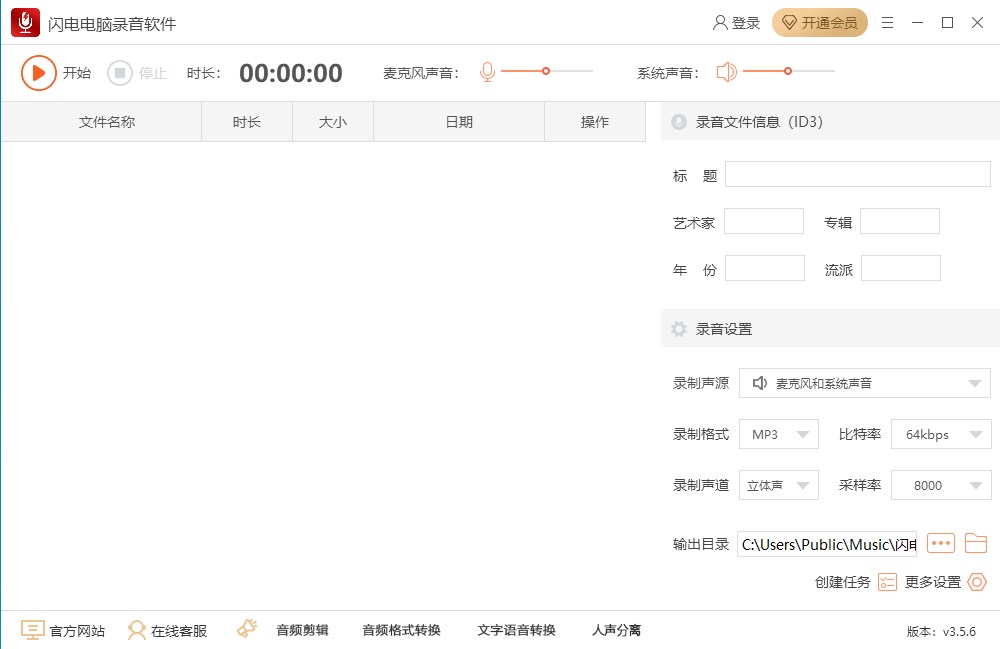Click into the 标题 input field
Image resolution: width=1000 pixels, height=649 pixels.
858,174
